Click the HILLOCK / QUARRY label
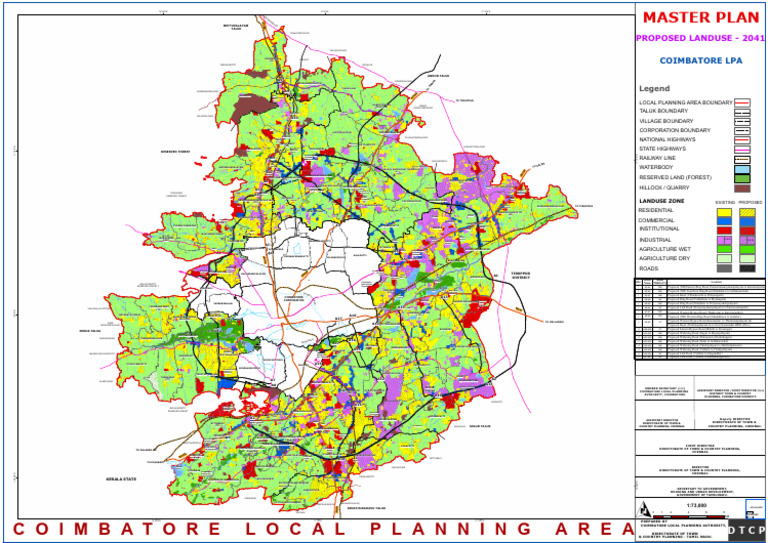Screen dimensions: 768x543 click(x=664, y=188)
